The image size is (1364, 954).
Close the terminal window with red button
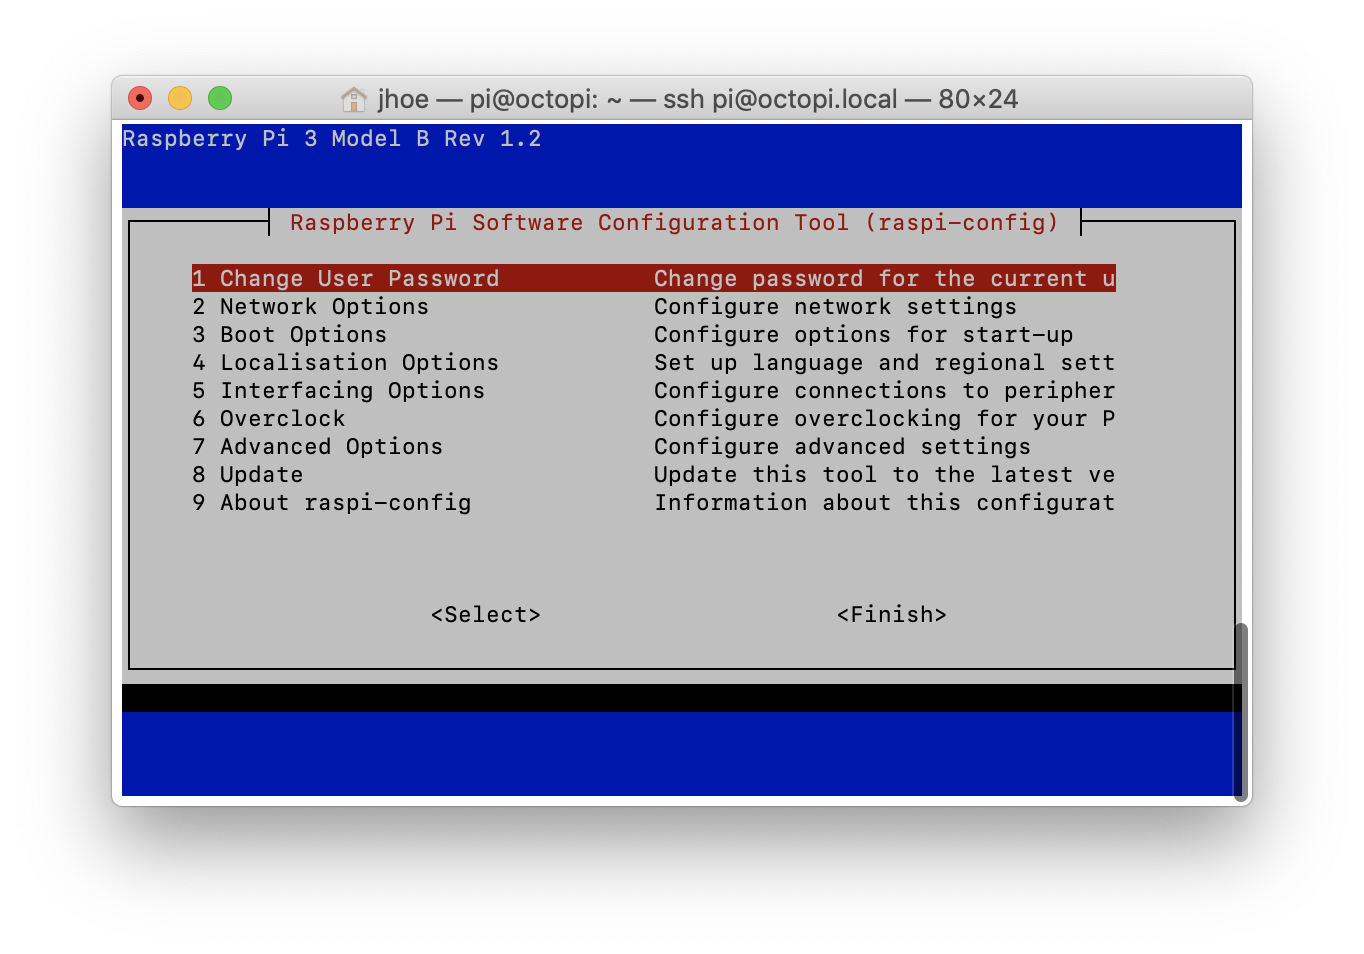click(140, 98)
